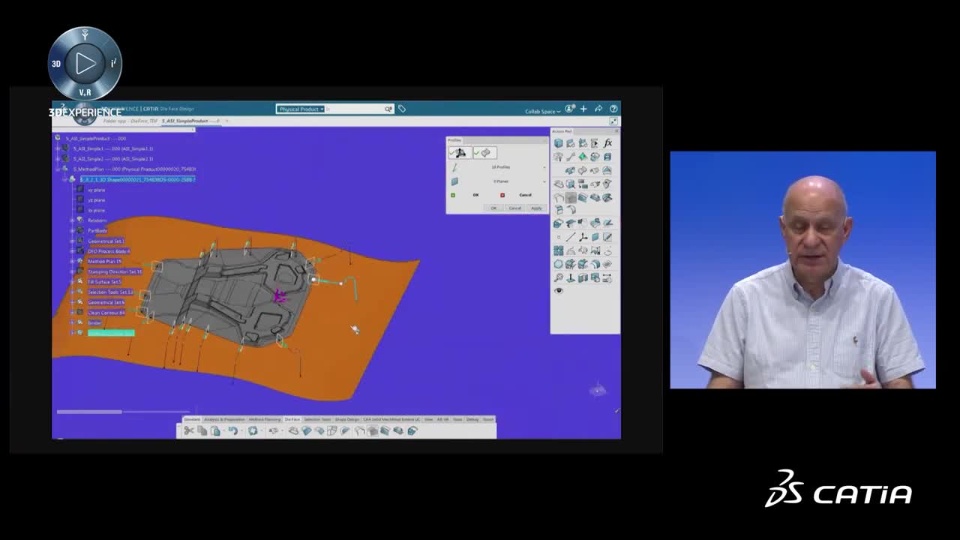Screen dimensions: 960x540
Task: Click the Update icon in bottom toolbar
Action: (253, 431)
